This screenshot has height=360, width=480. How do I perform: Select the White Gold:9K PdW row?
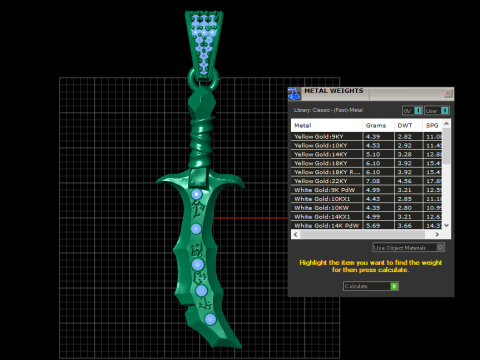pyautogui.click(x=367, y=190)
